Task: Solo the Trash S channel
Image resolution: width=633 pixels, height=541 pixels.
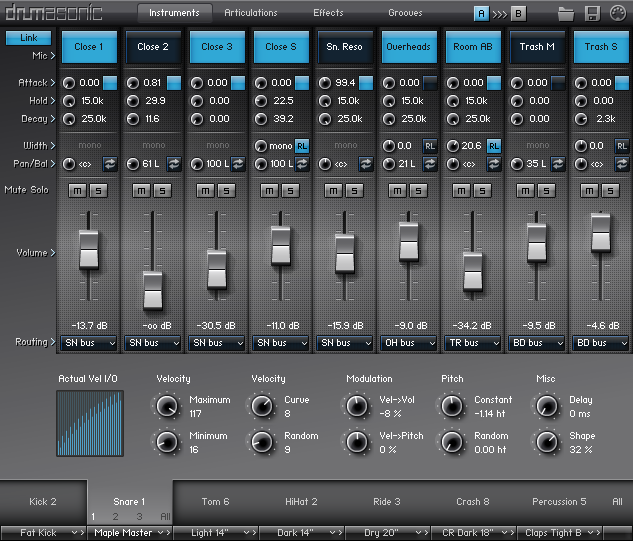Action: click(610, 191)
